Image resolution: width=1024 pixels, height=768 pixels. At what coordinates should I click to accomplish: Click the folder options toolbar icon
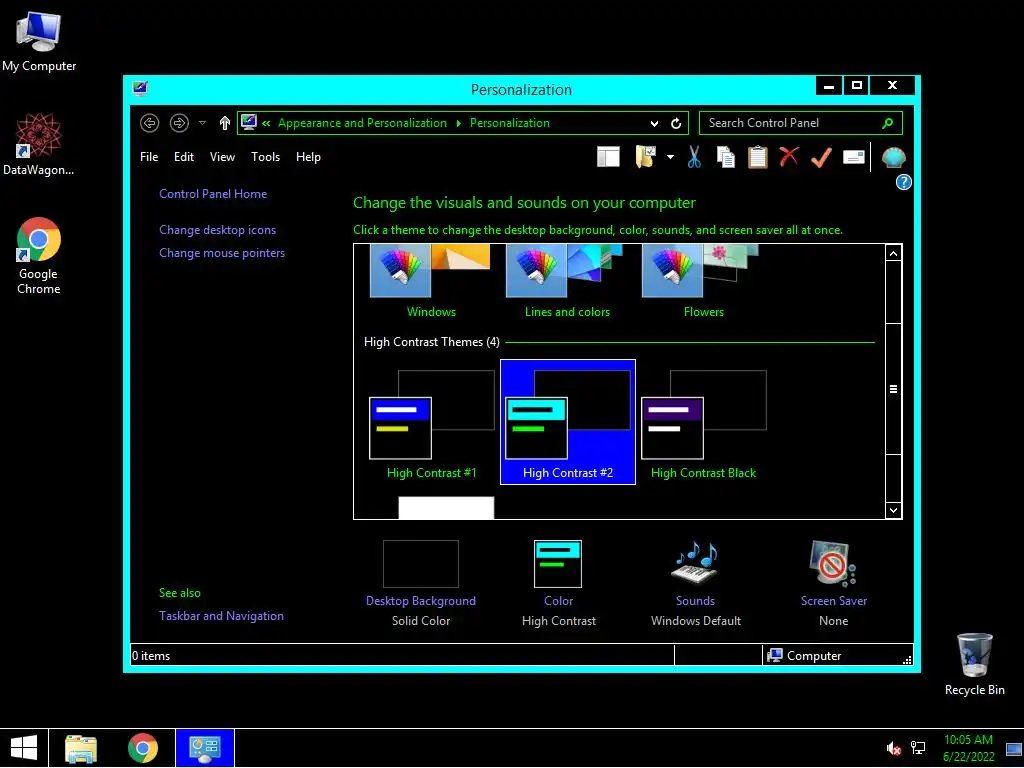point(645,157)
